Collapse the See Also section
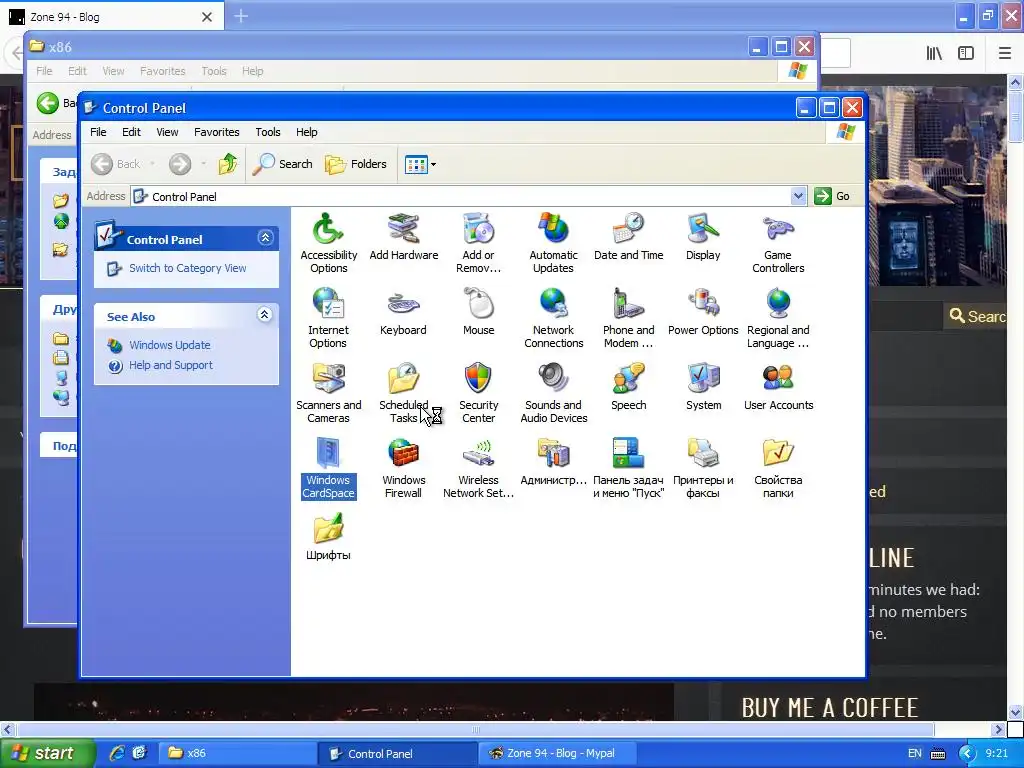Screen dimensions: 1024x768 (x=264, y=315)
